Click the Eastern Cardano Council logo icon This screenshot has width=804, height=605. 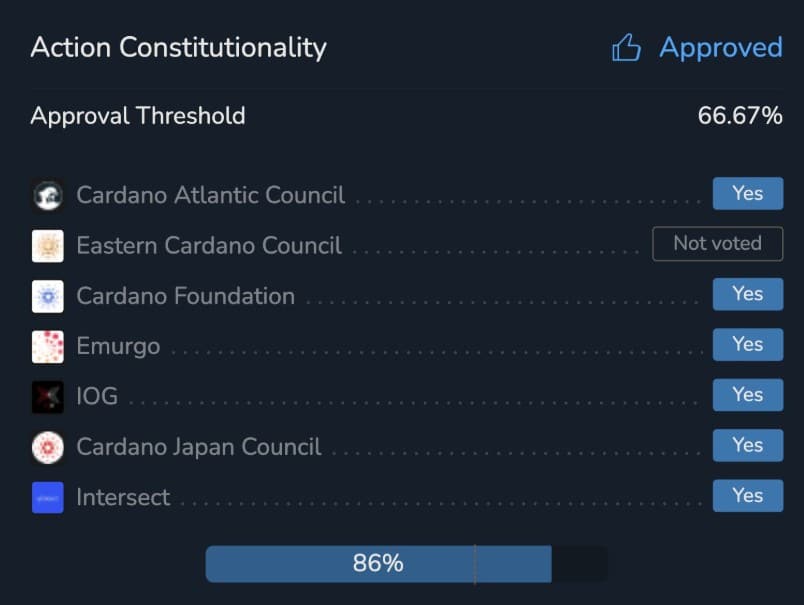pyautogui.click(x=47, y=246)
